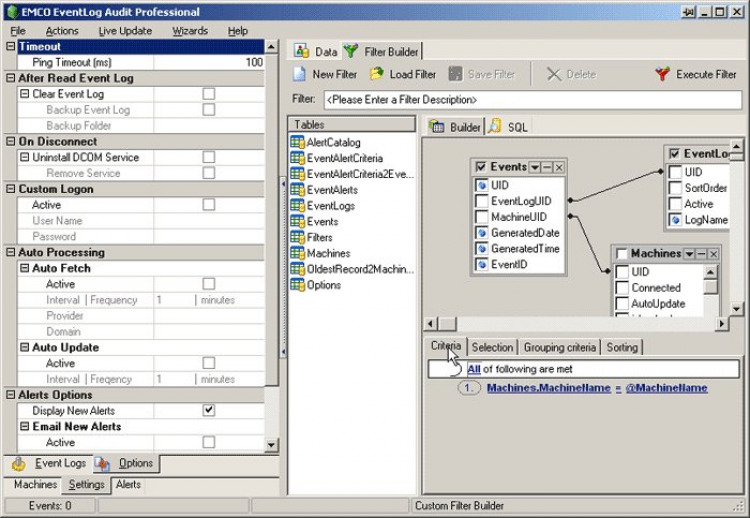Click the Delete X icon
Image resolution: width=750 pixels, height=518 pixels.
[x=554, y=74]
